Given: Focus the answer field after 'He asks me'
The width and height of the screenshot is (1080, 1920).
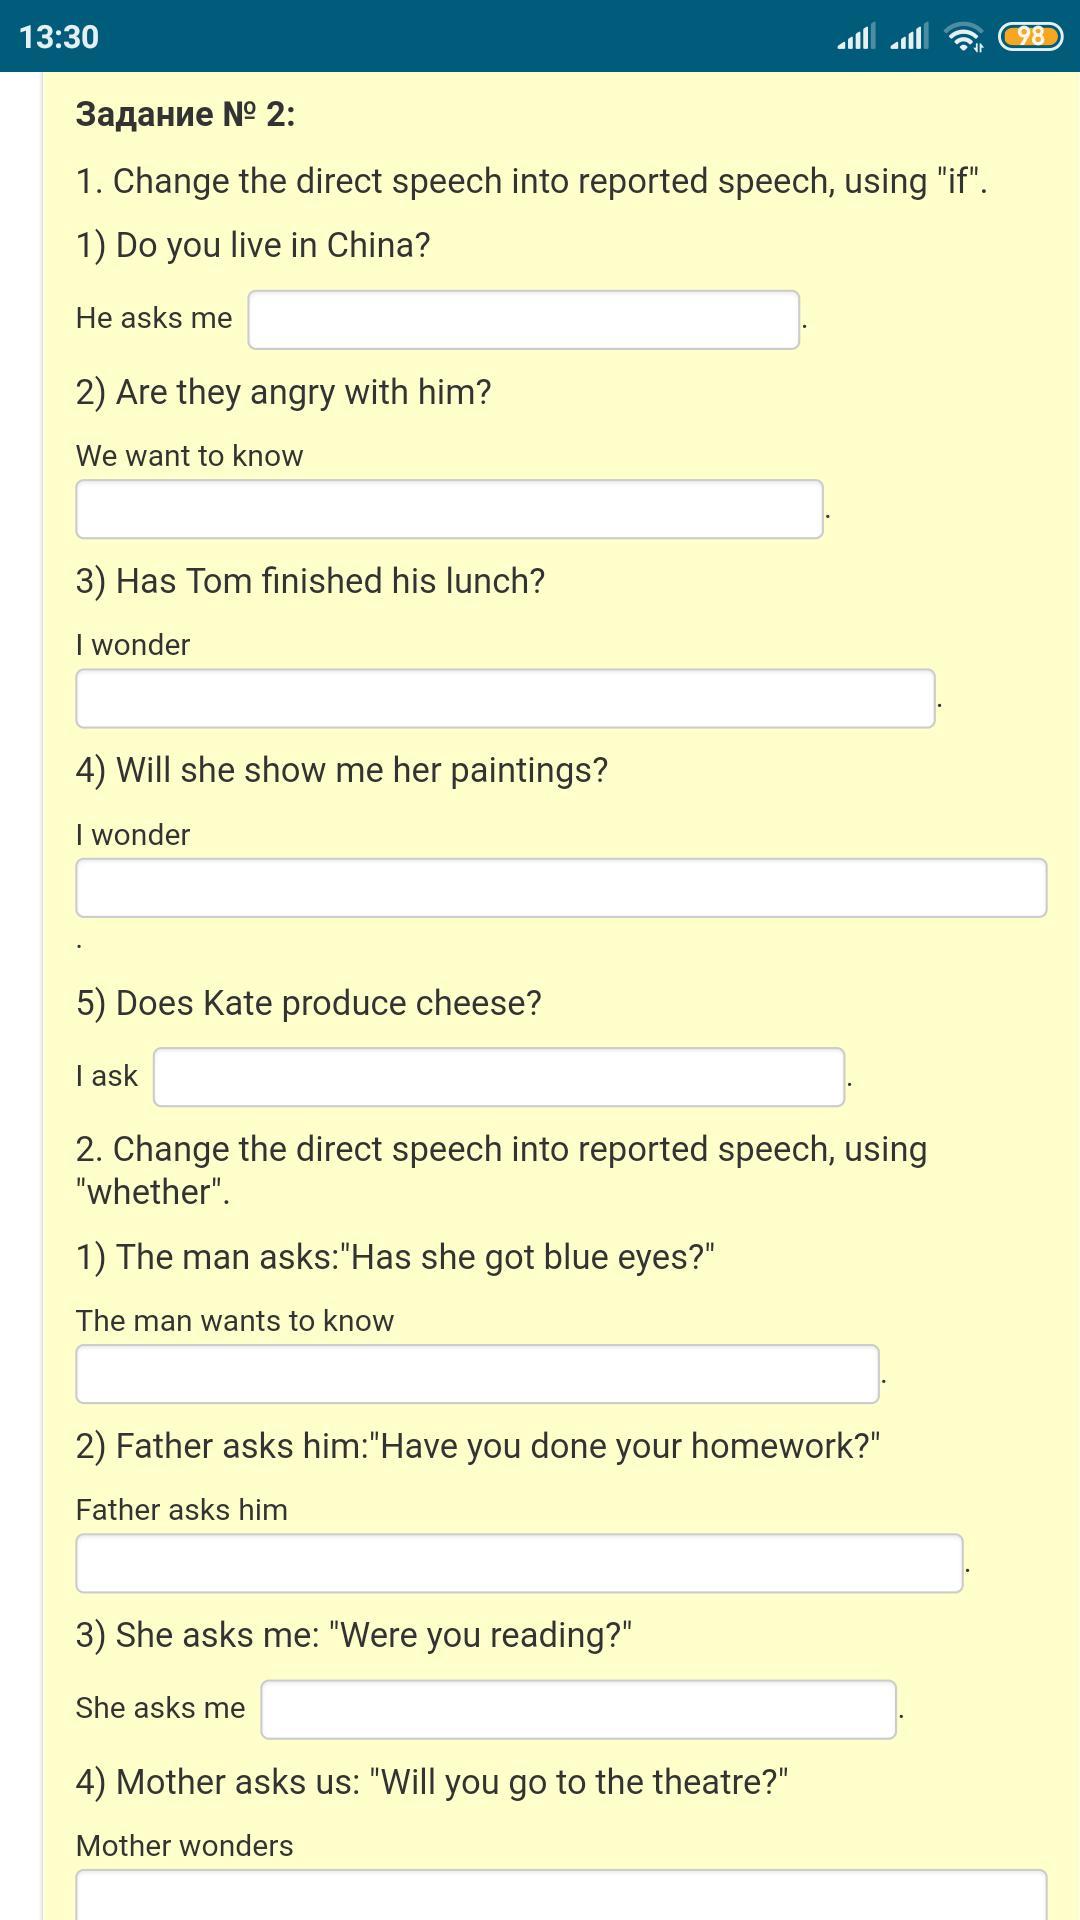Looking at the screenshot, I should click(x=524, y=320).
